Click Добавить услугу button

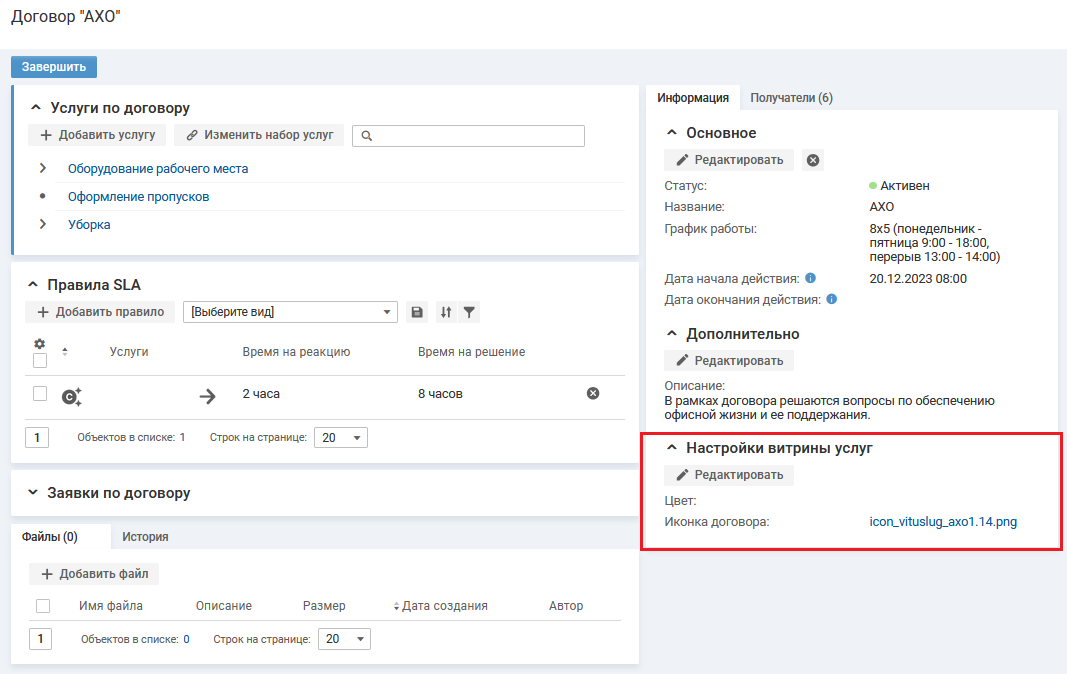click(98, 135)
